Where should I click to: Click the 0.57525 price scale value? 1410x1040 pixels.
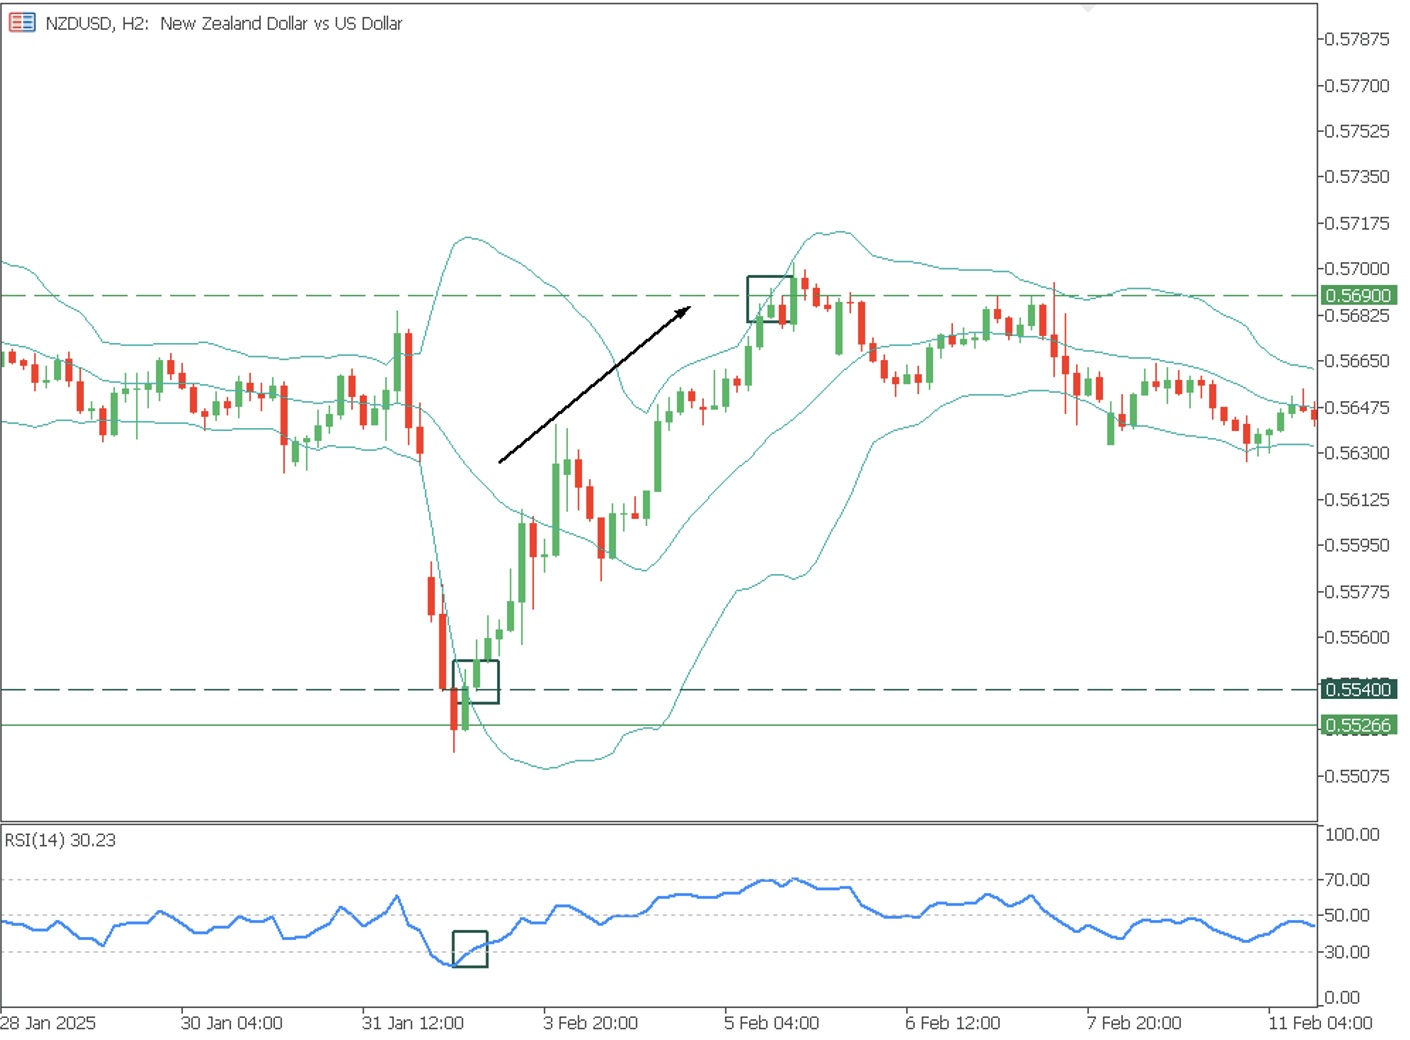[x=1357, y=131]
